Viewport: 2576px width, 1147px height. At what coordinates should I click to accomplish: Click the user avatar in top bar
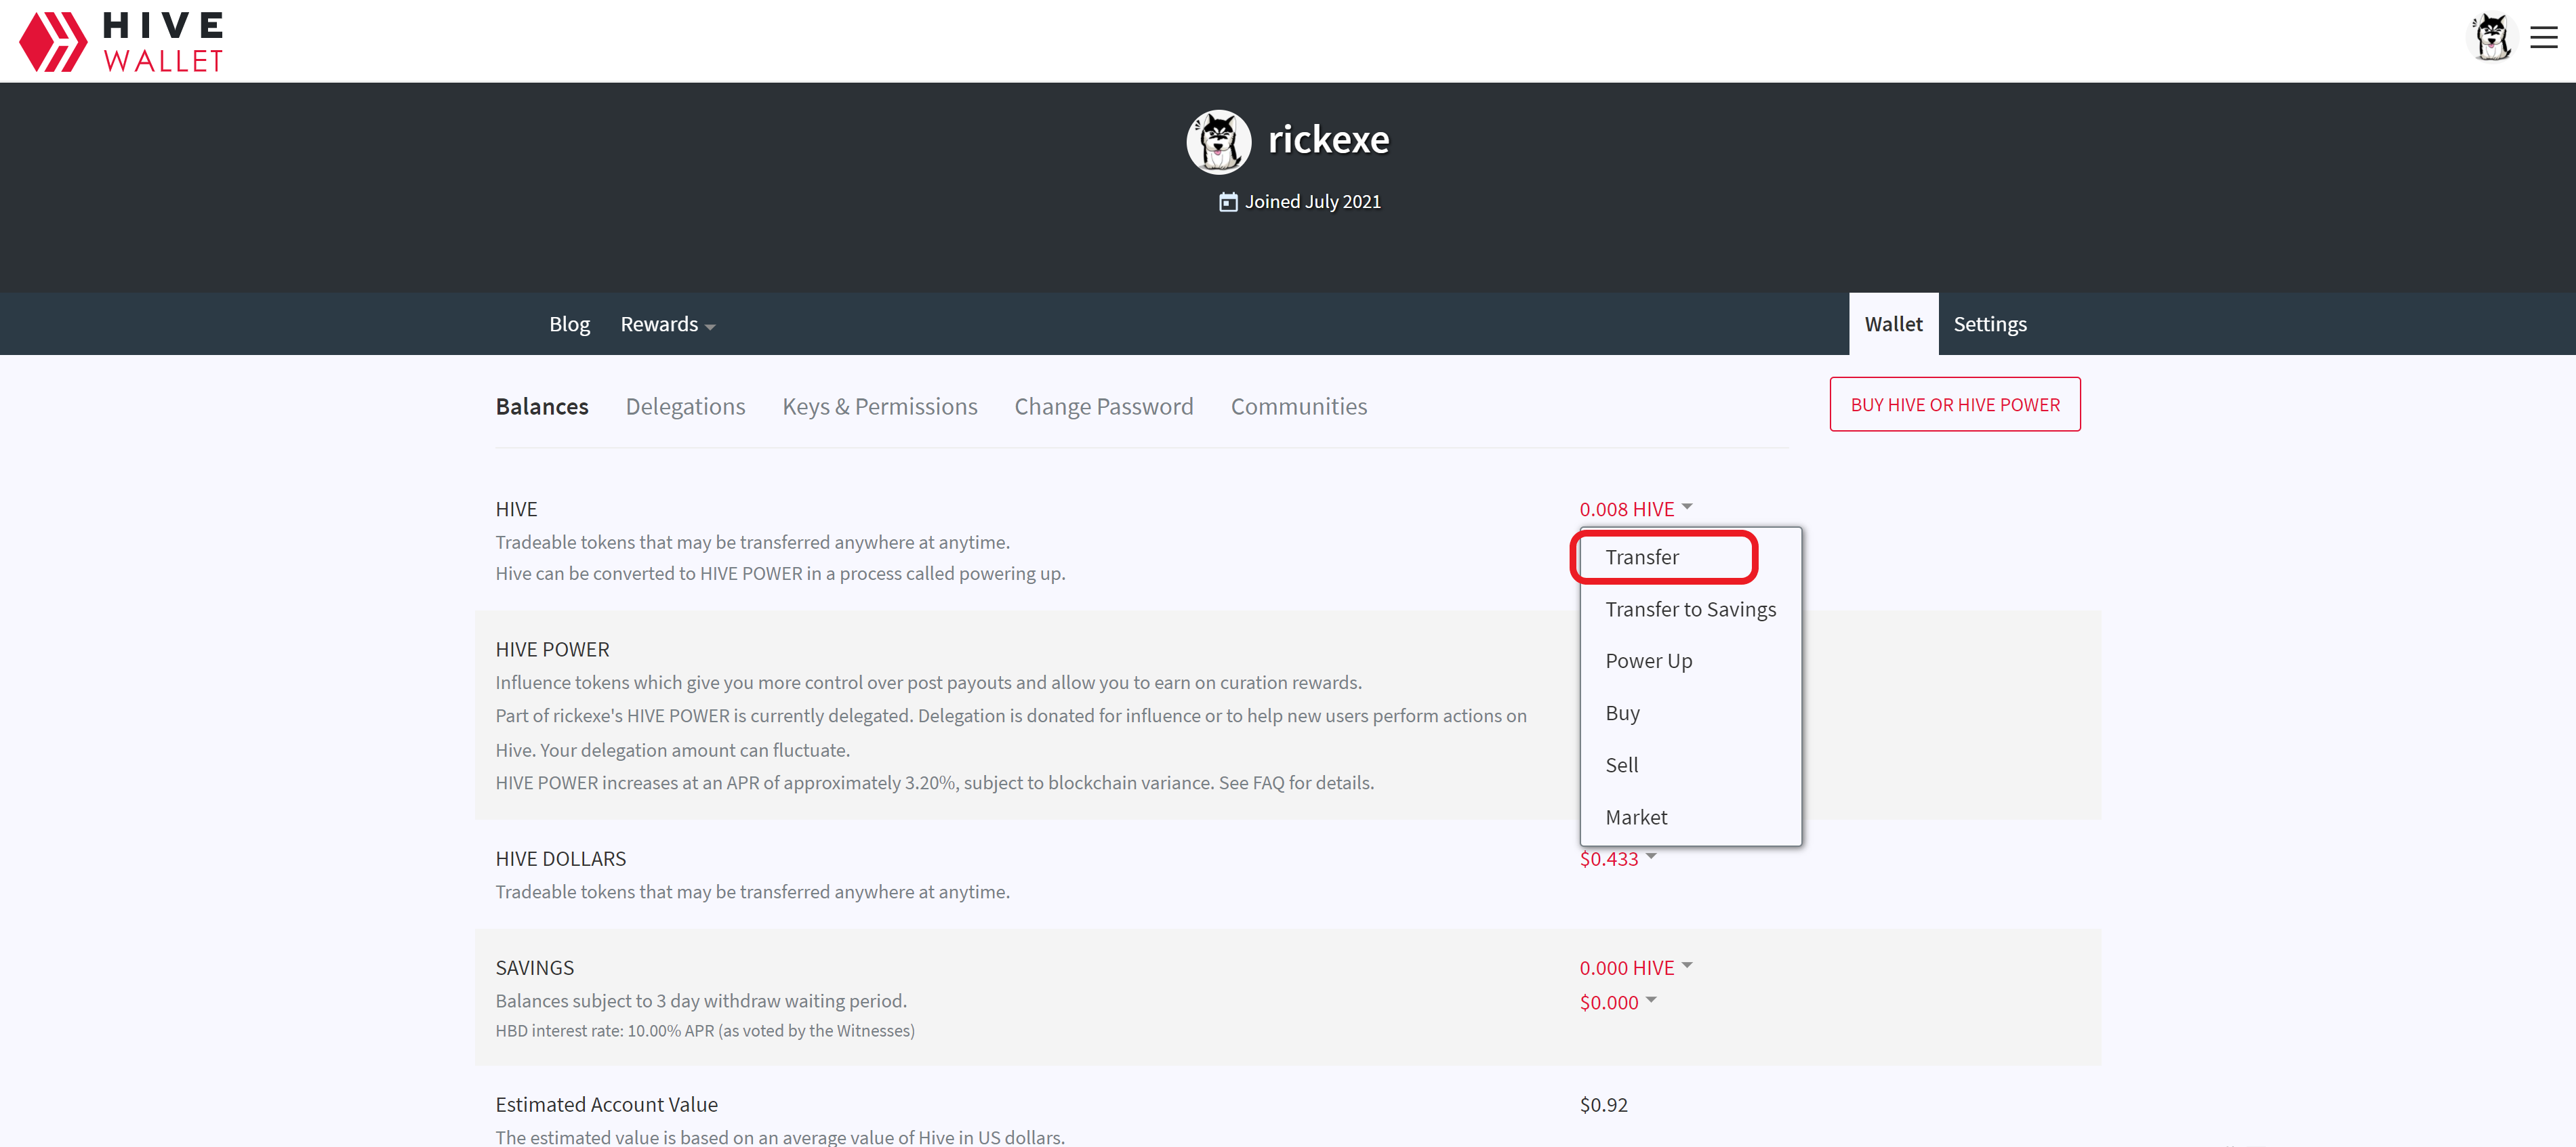2491,38
